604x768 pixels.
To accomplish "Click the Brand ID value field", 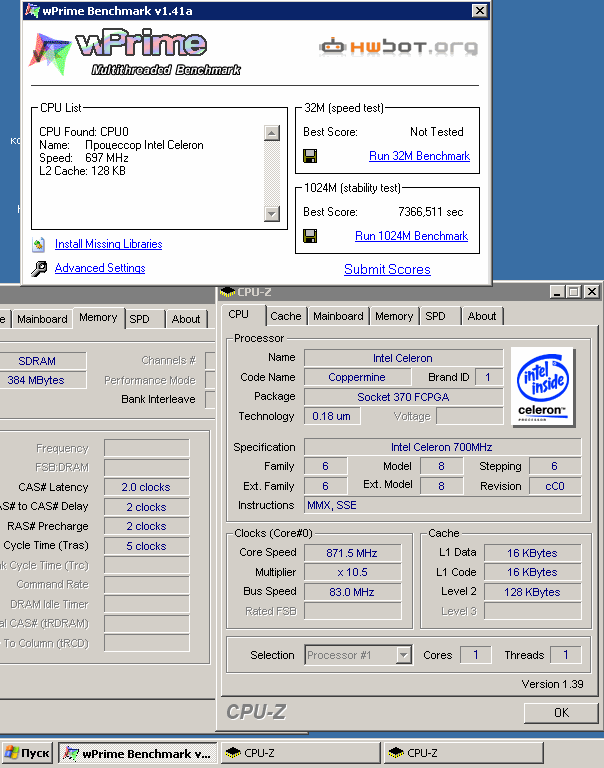I will coord(488,377).
